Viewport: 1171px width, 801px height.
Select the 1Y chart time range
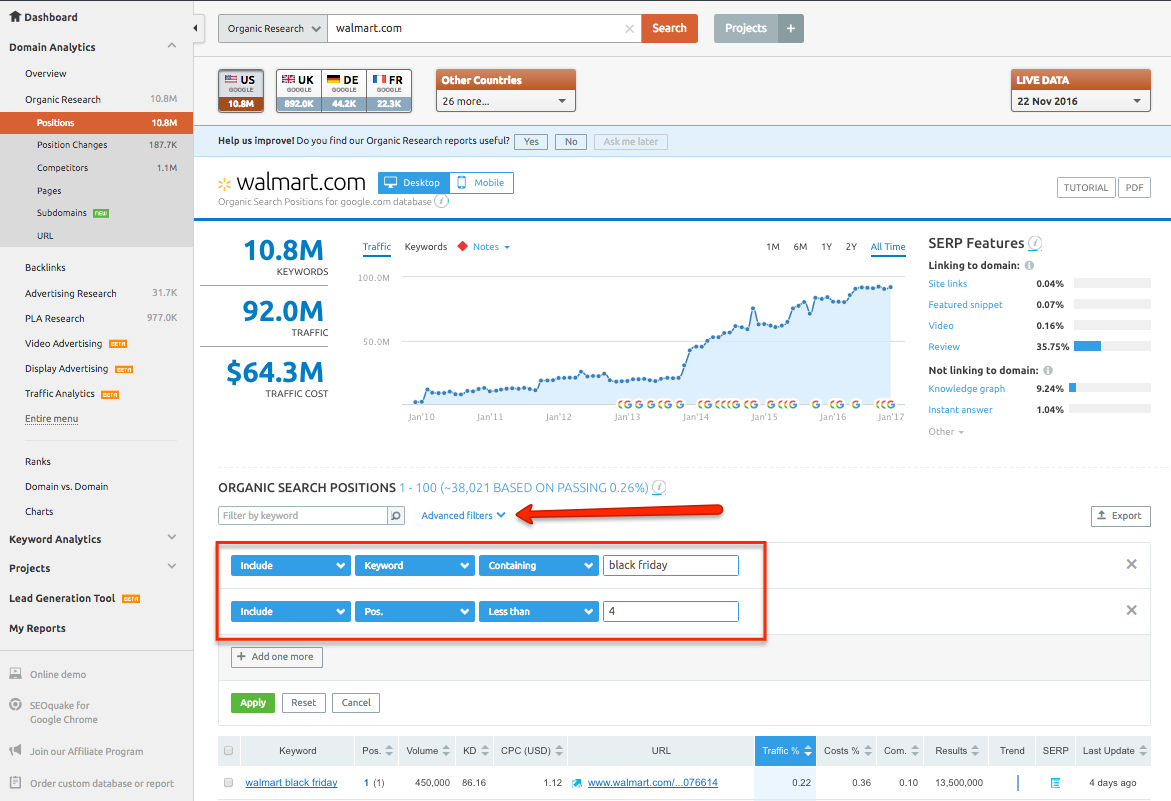point(826,247)
